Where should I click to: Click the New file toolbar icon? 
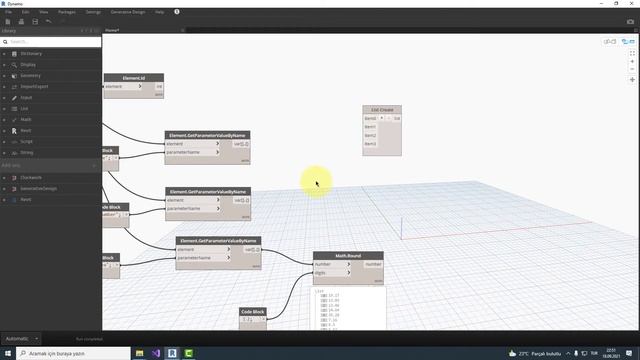point(8,21)
